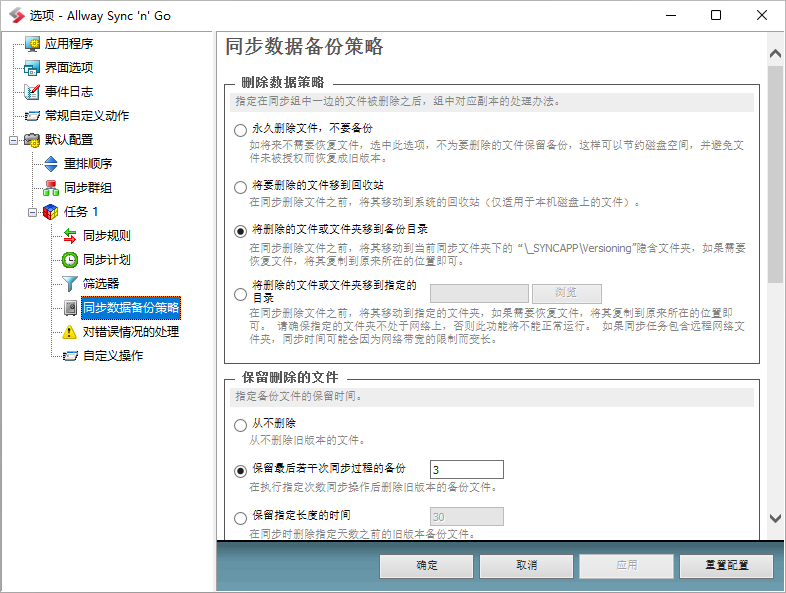The width and height of the screenshot is (786, 593).
Task: Click the 同步数据备份策略 safe icon
Action: click(x=71, y=308)
